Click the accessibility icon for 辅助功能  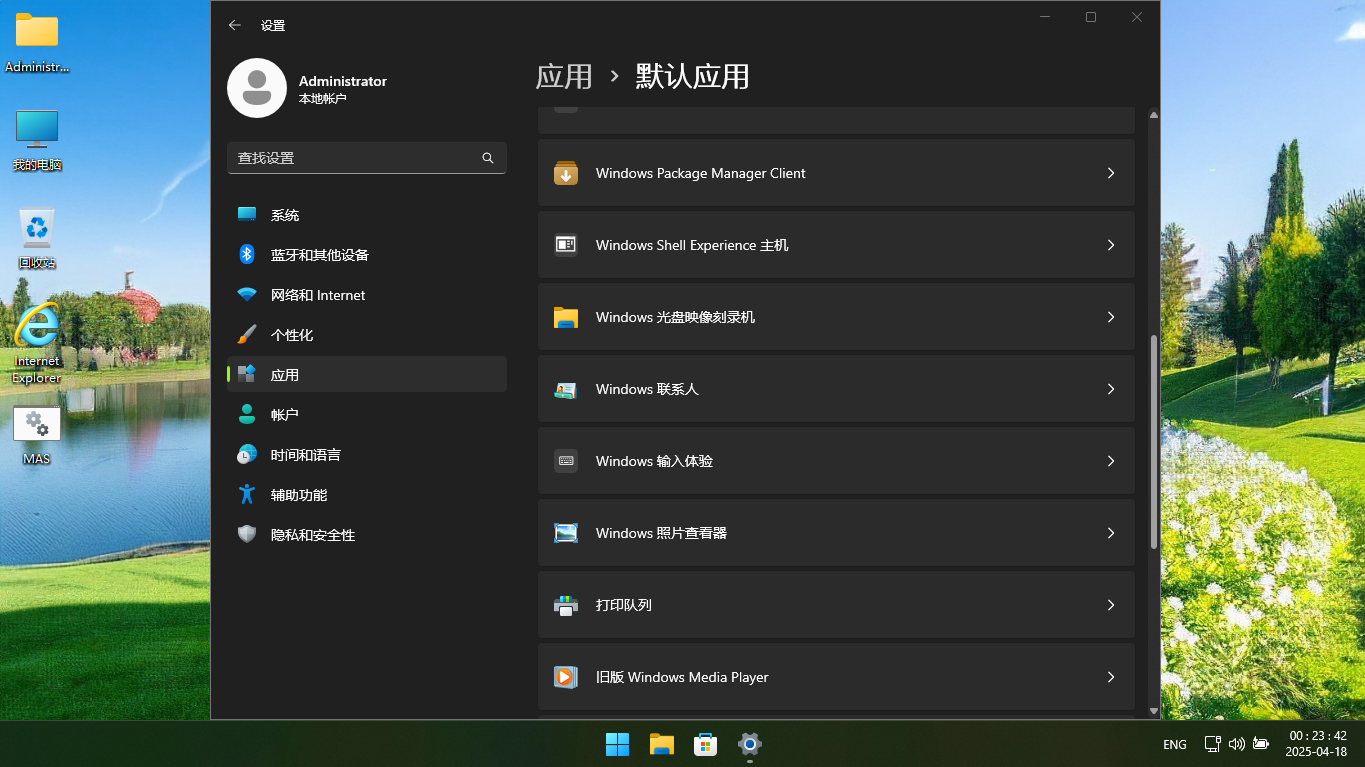(x=247, y=495)
